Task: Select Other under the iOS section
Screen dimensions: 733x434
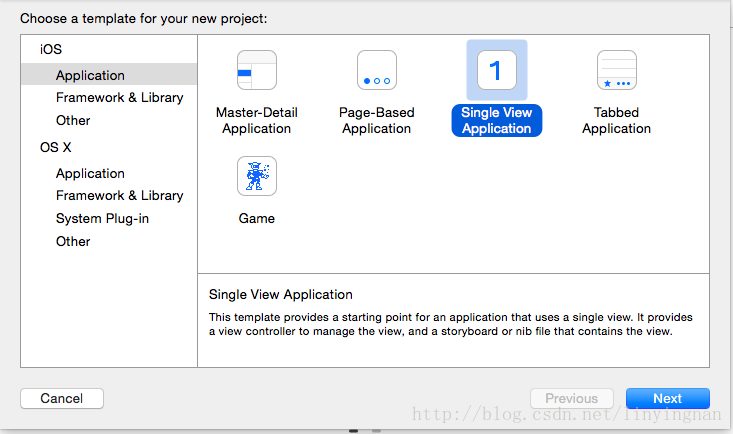Action: [x=73, y=120]
